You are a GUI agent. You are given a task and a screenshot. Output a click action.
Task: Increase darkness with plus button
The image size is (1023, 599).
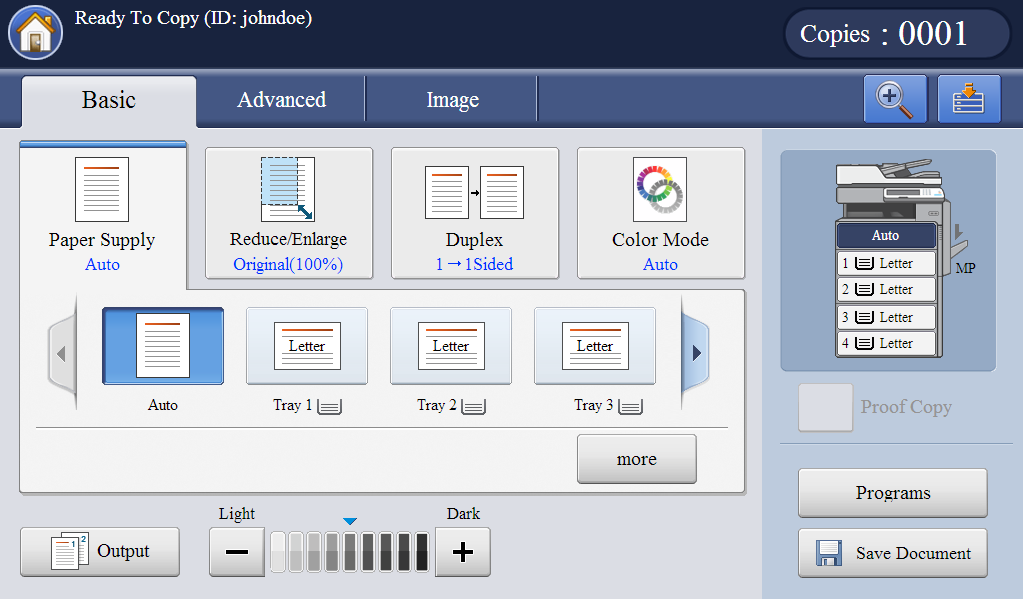point(462,552)
